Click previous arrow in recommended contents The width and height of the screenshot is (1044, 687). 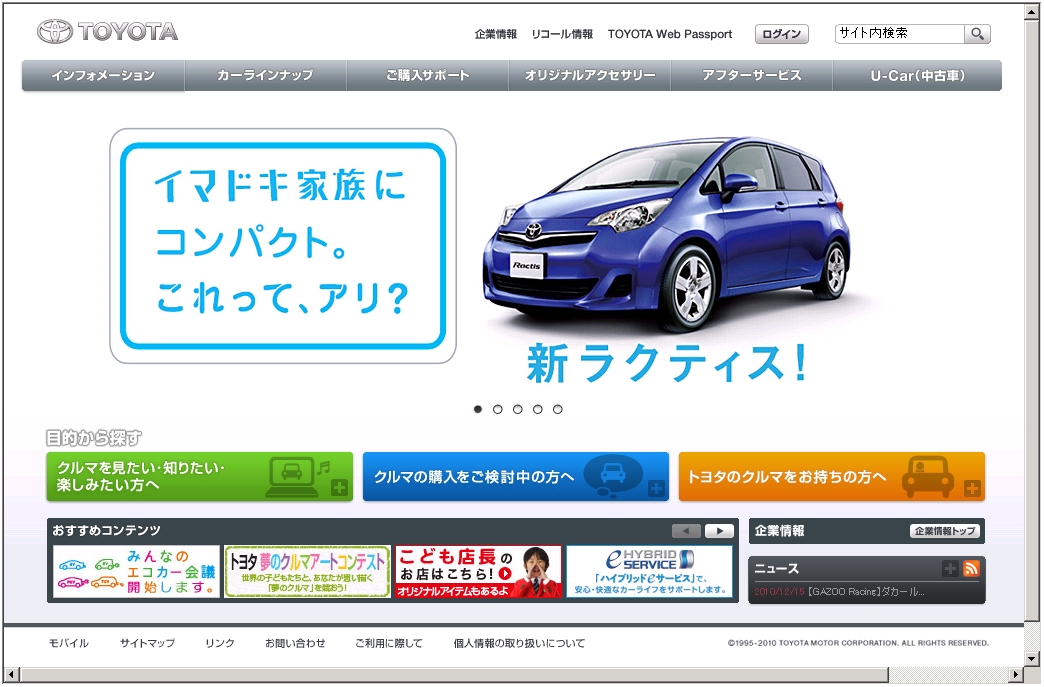coord(686,531)
